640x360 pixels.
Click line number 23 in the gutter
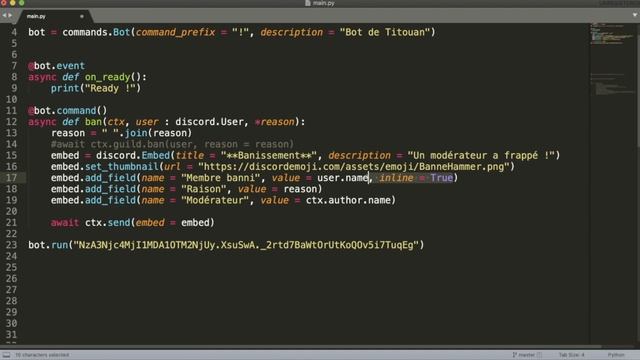(x=11, y=245)
